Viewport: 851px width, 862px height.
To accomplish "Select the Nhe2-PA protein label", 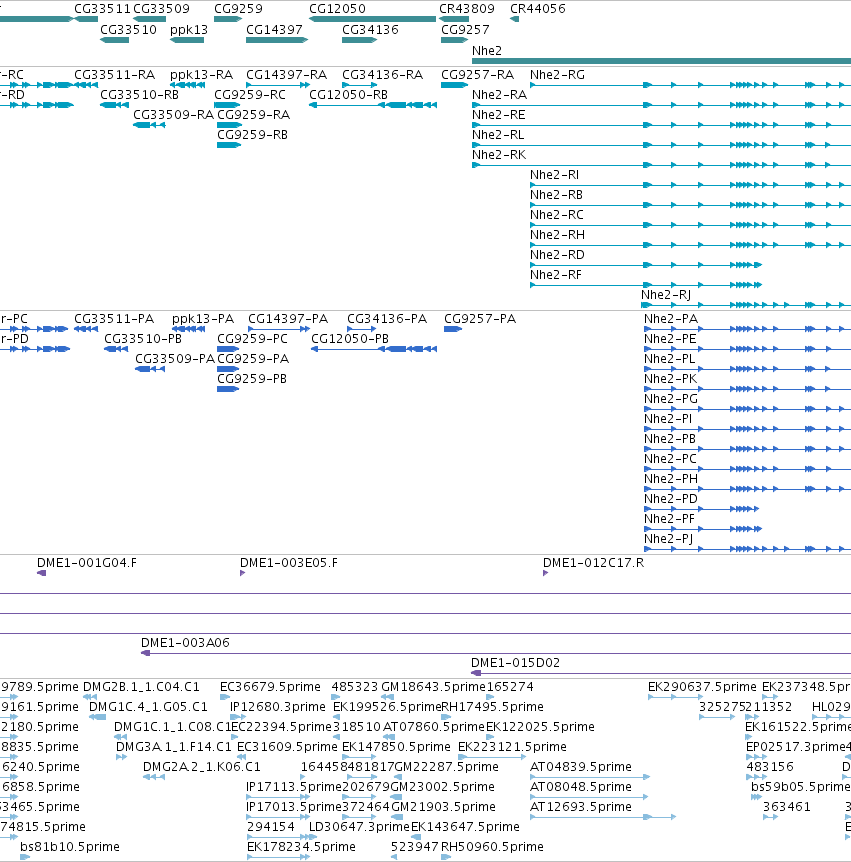I will tap(671, 319).
